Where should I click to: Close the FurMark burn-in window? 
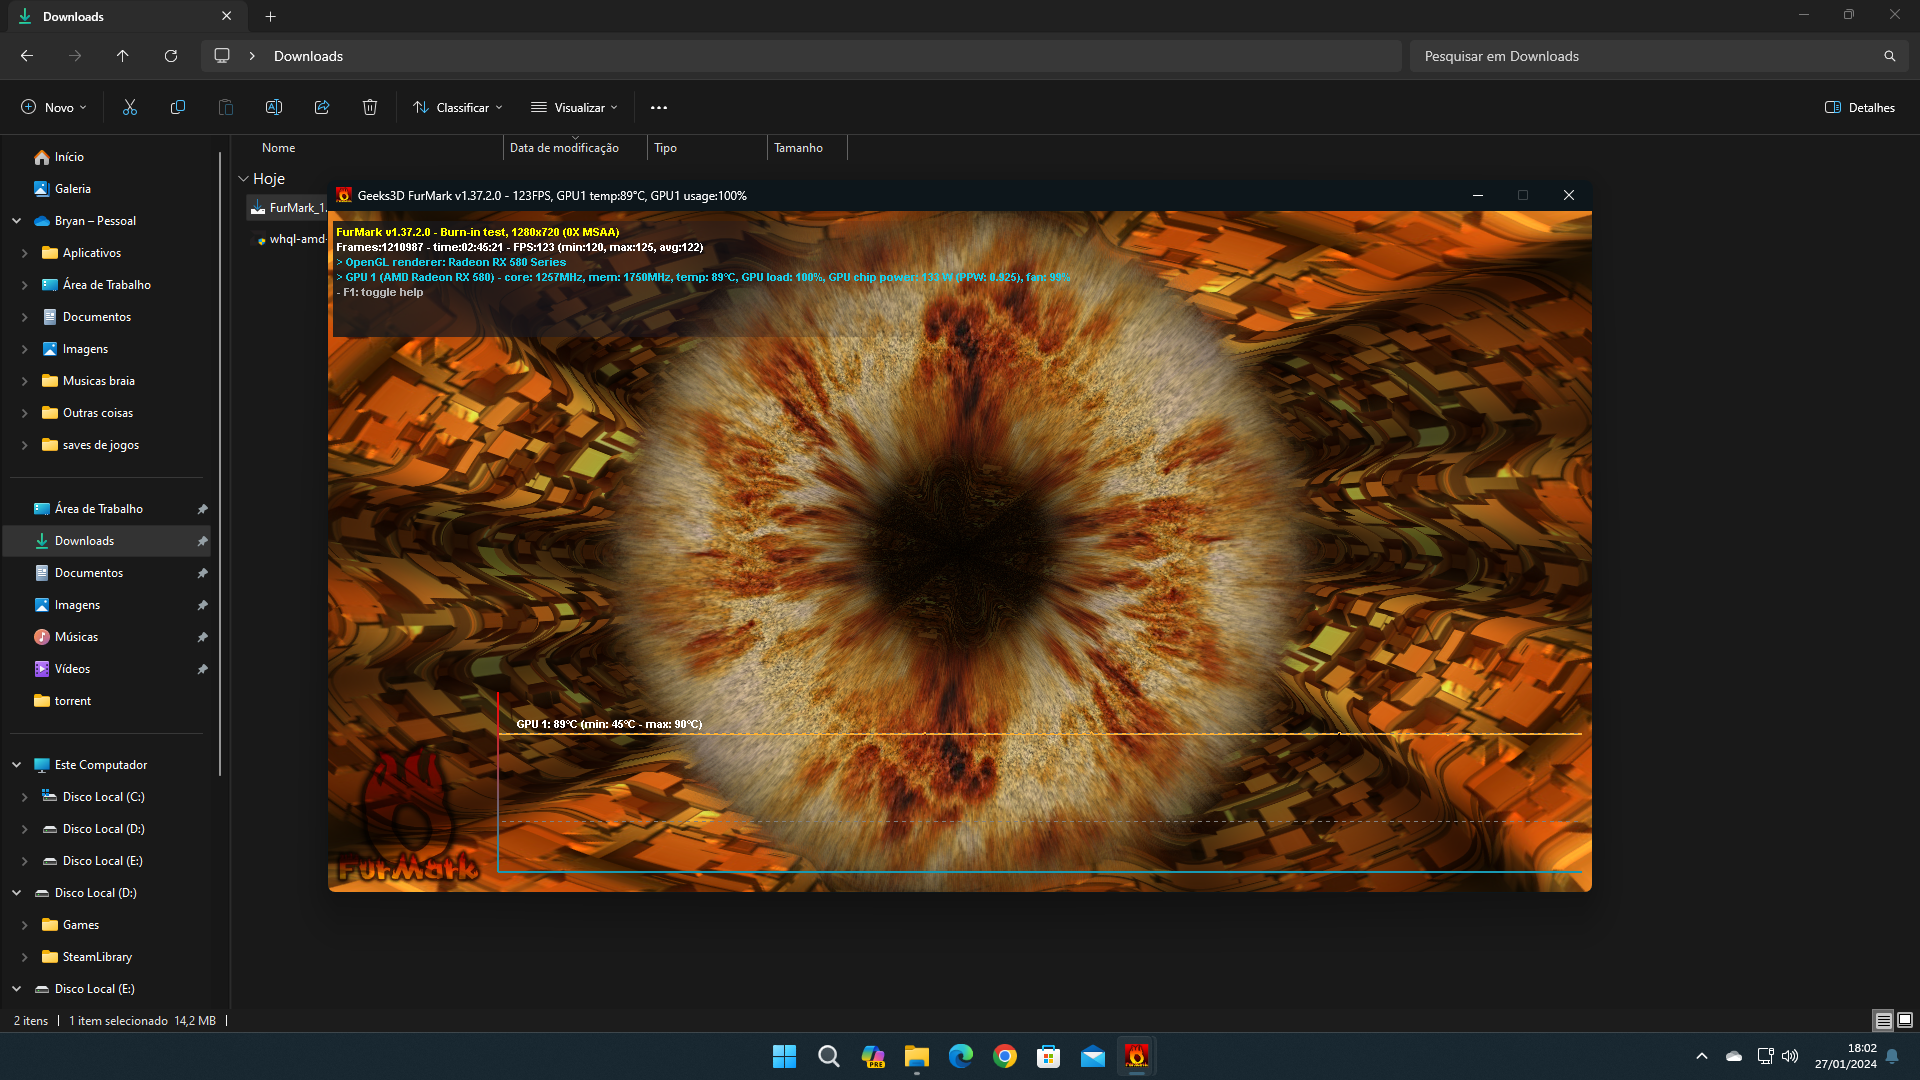tap(1569, 195)
